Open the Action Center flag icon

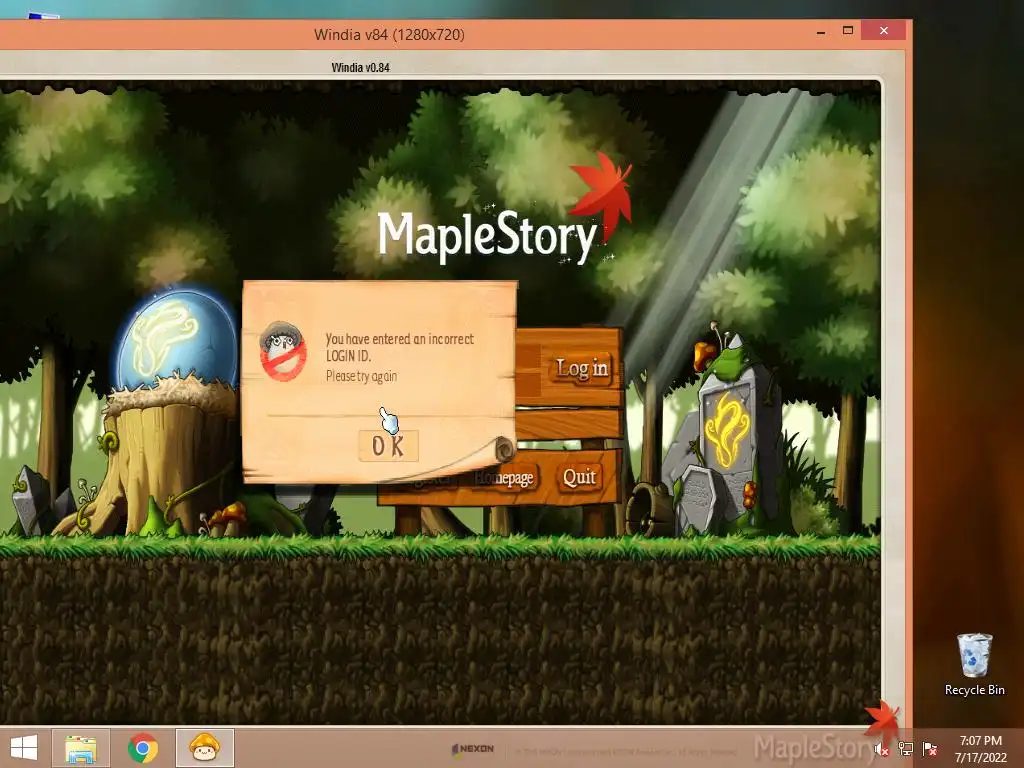click(x=930, y=749)
